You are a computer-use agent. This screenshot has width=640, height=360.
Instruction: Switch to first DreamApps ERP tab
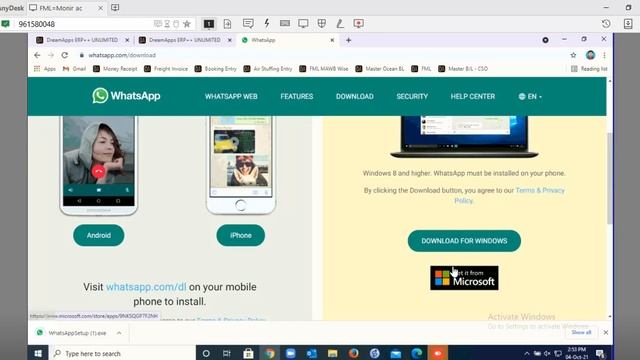(x=82, y=40)
